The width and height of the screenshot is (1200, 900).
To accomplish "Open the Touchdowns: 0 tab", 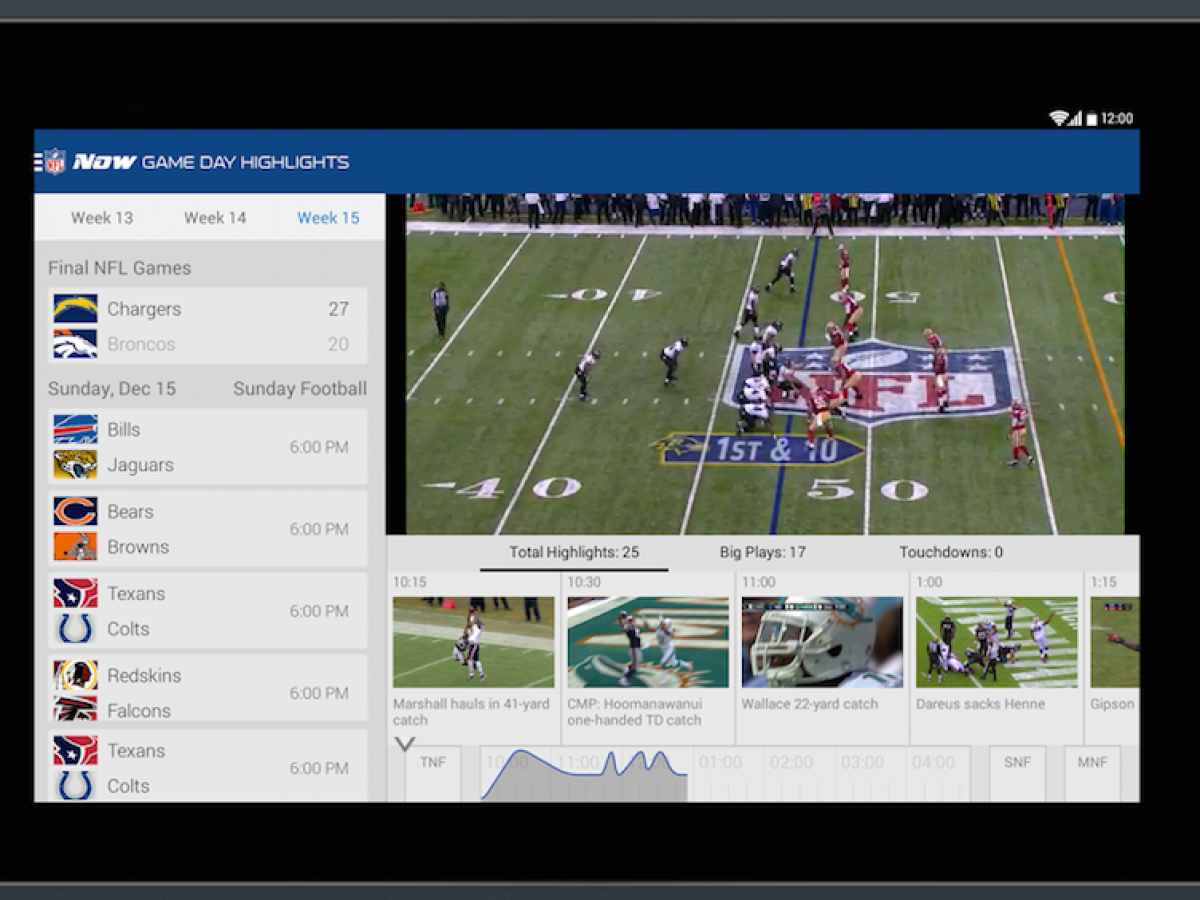I will click(950, 552).
